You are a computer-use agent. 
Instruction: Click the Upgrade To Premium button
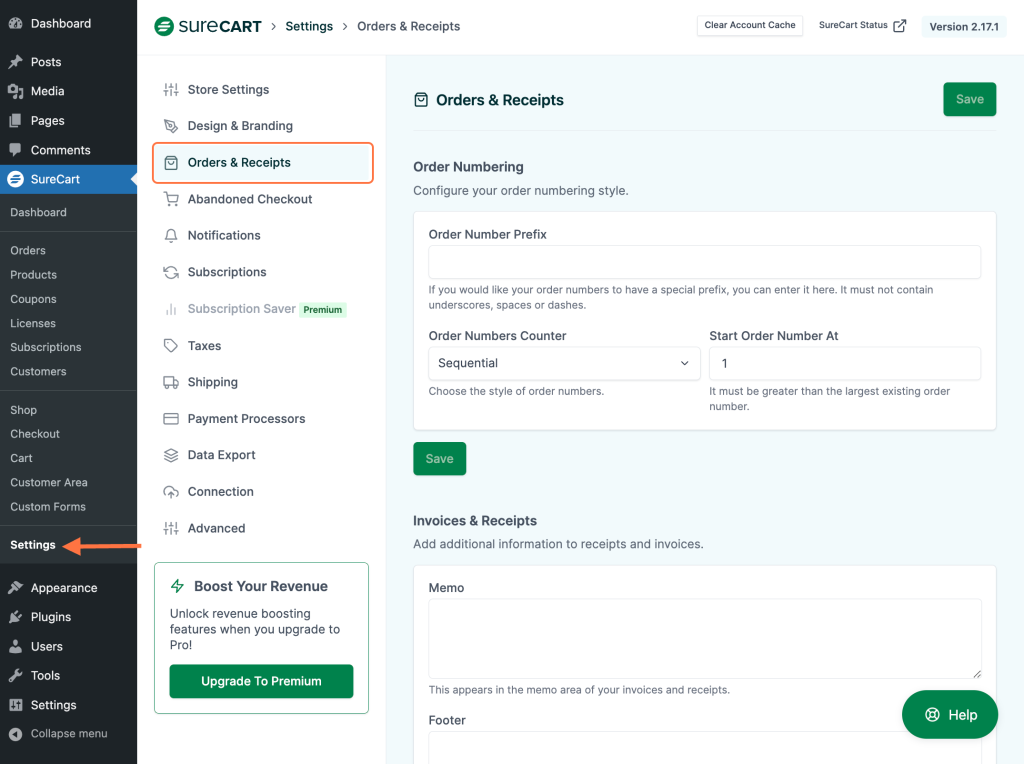[x=261, y=681]
